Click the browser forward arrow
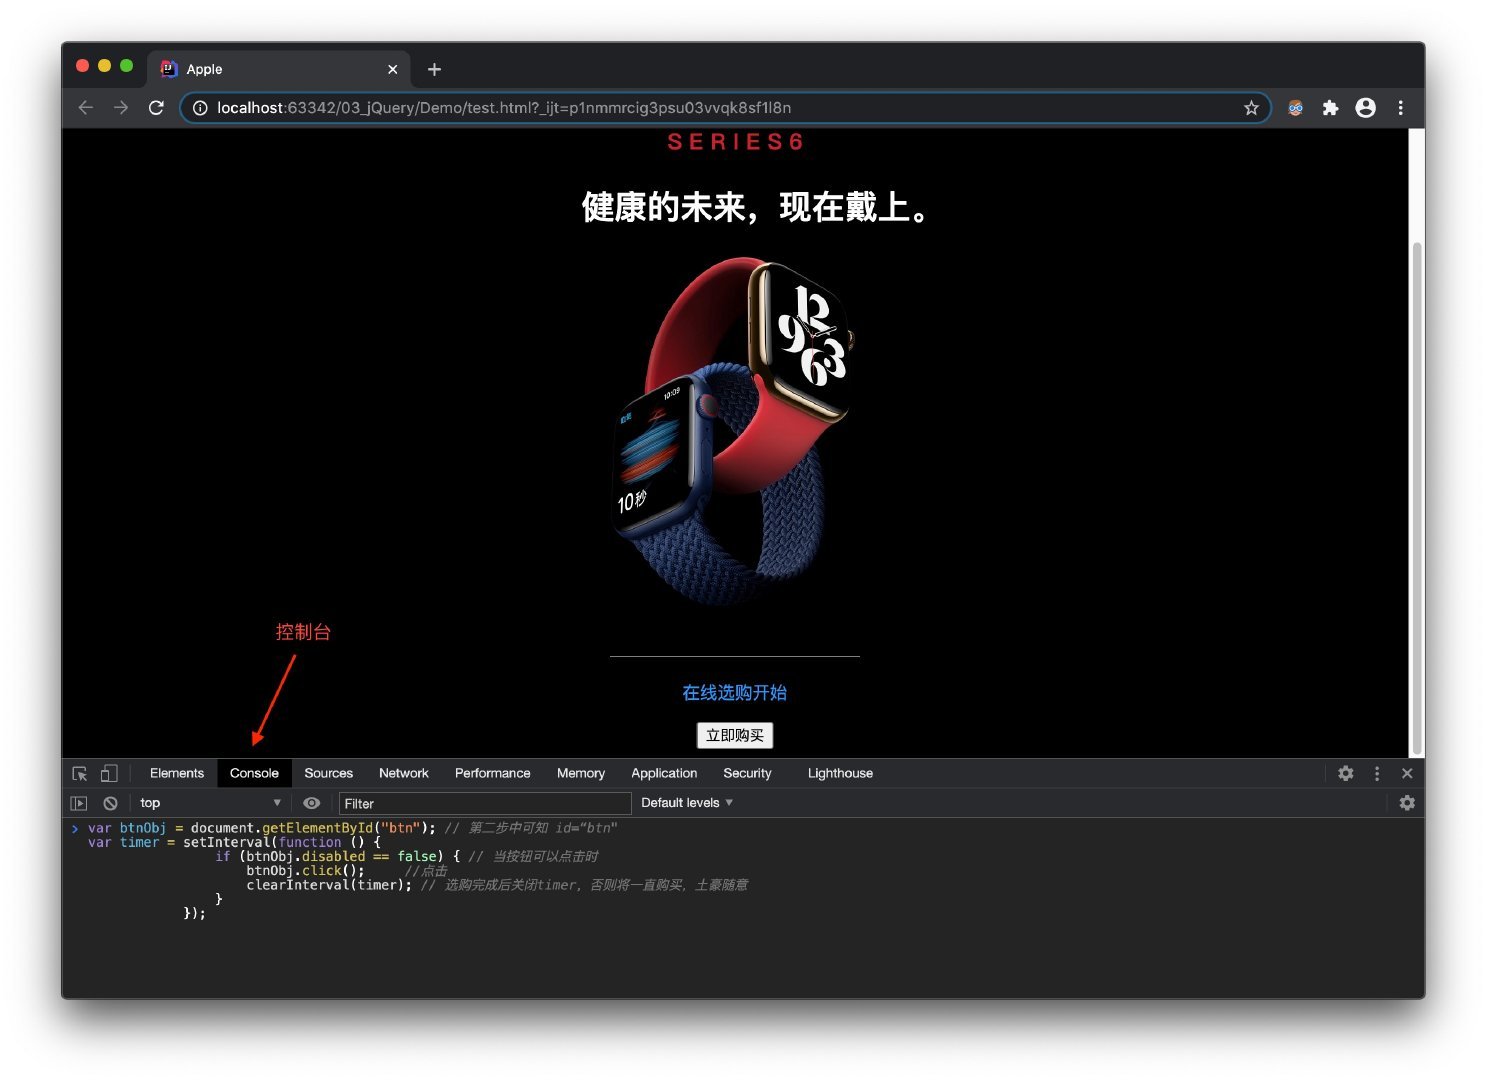The width and height of the screenshot is (1486, 1080). tap(121, 108)
